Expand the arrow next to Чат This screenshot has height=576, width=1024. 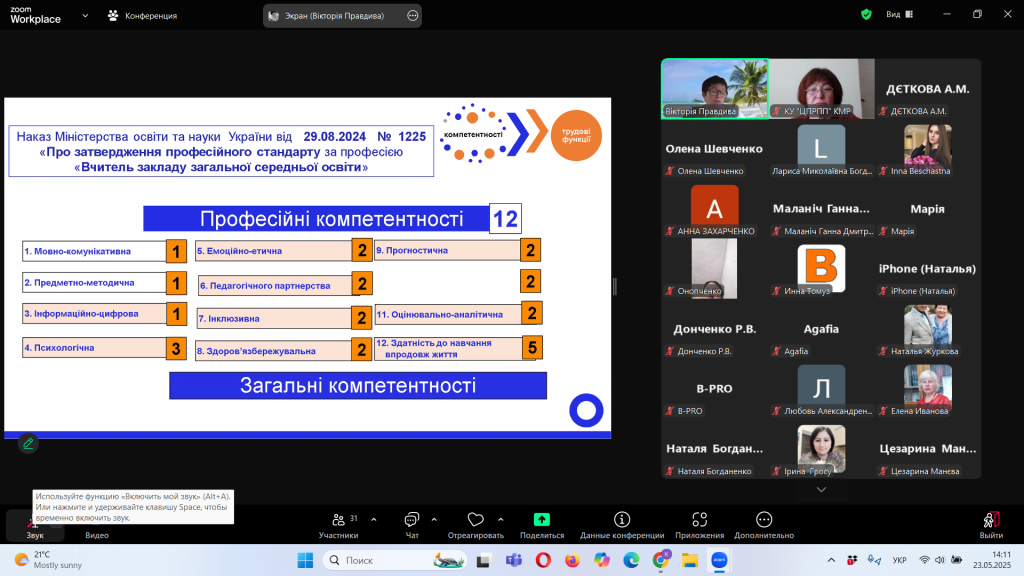pos(434,520)
